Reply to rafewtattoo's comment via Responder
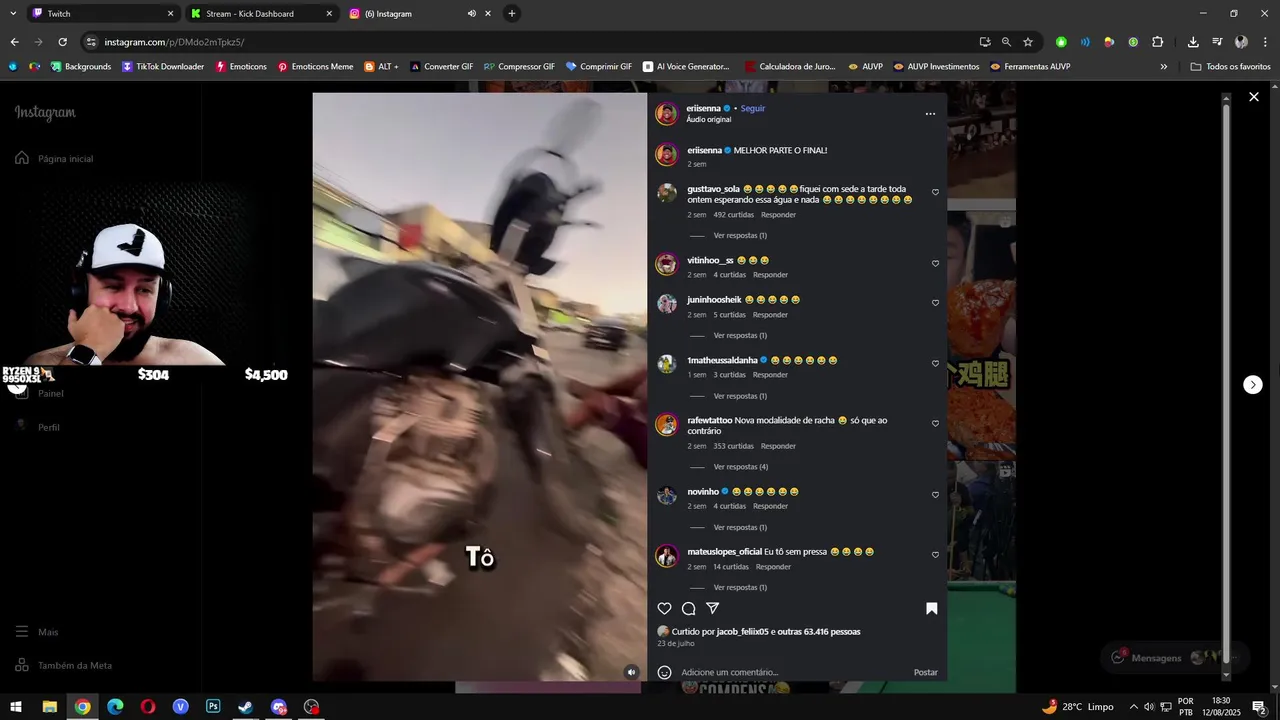Image resolution: width=1280 pixels, height=720 pixels. (778, 446)
